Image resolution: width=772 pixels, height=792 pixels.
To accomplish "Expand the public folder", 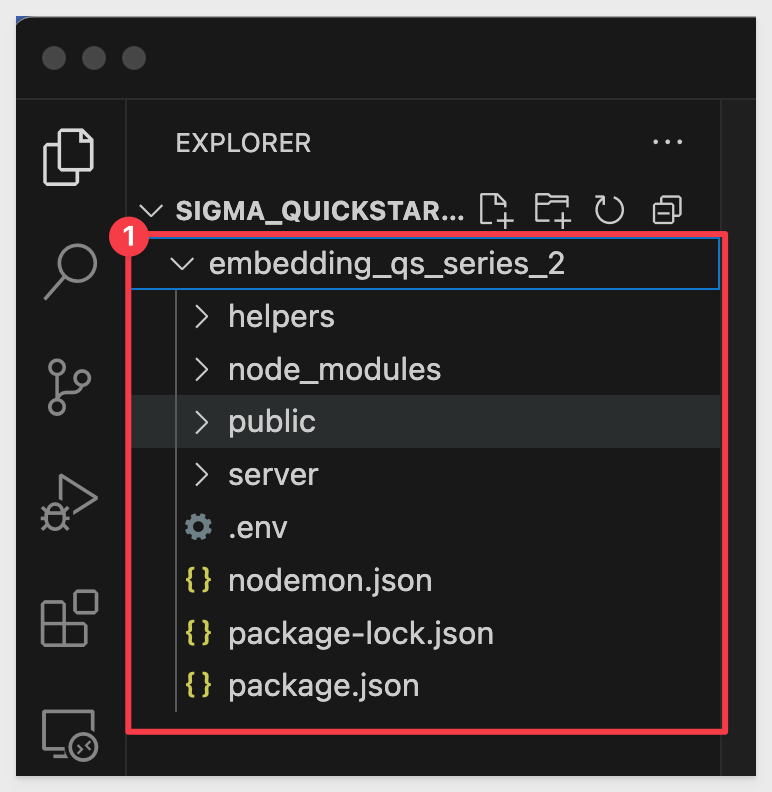I will (271, 422).
